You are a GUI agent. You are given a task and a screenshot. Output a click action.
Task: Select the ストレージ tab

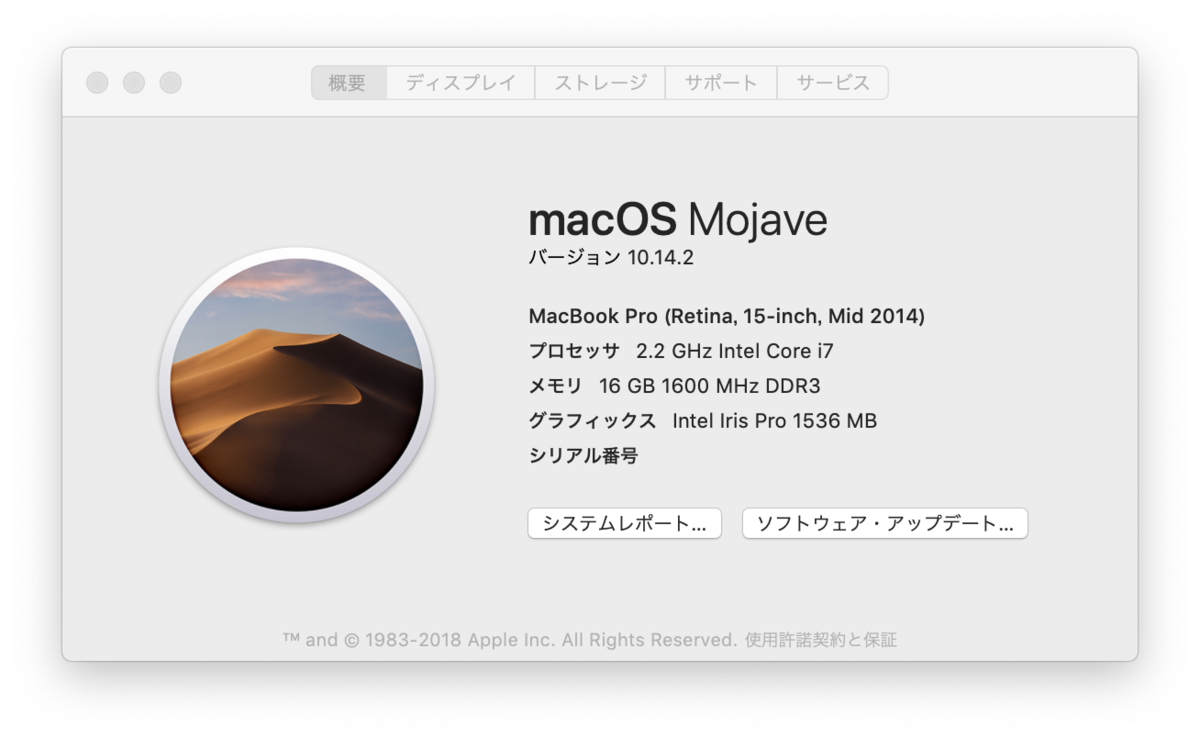(600, 83)
